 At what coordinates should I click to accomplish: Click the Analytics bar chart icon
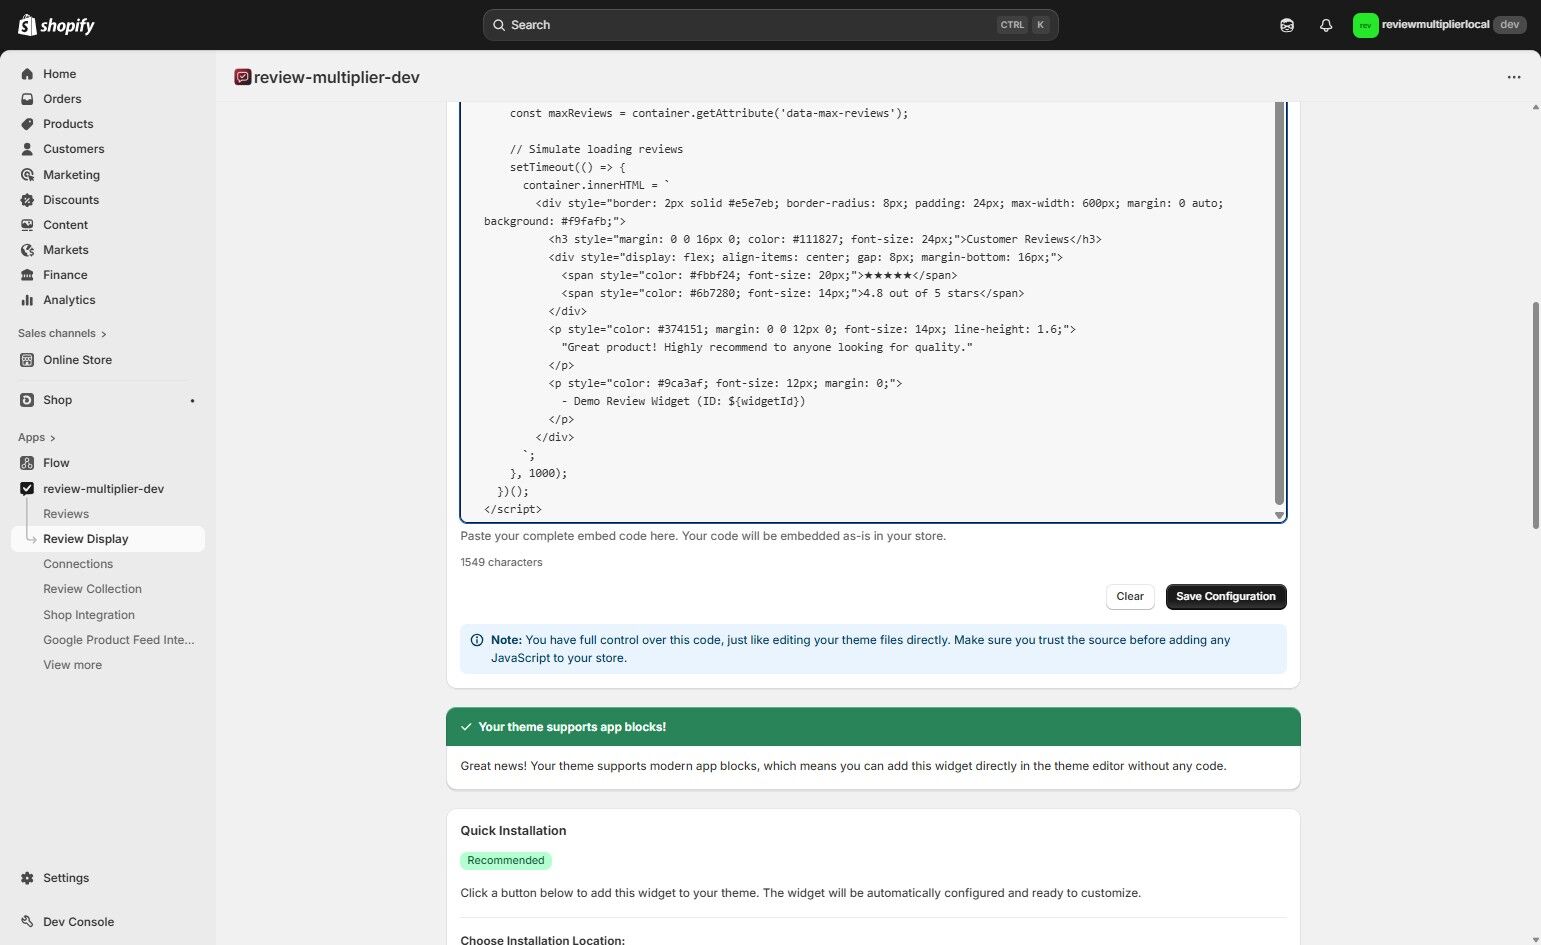(27, 300)
